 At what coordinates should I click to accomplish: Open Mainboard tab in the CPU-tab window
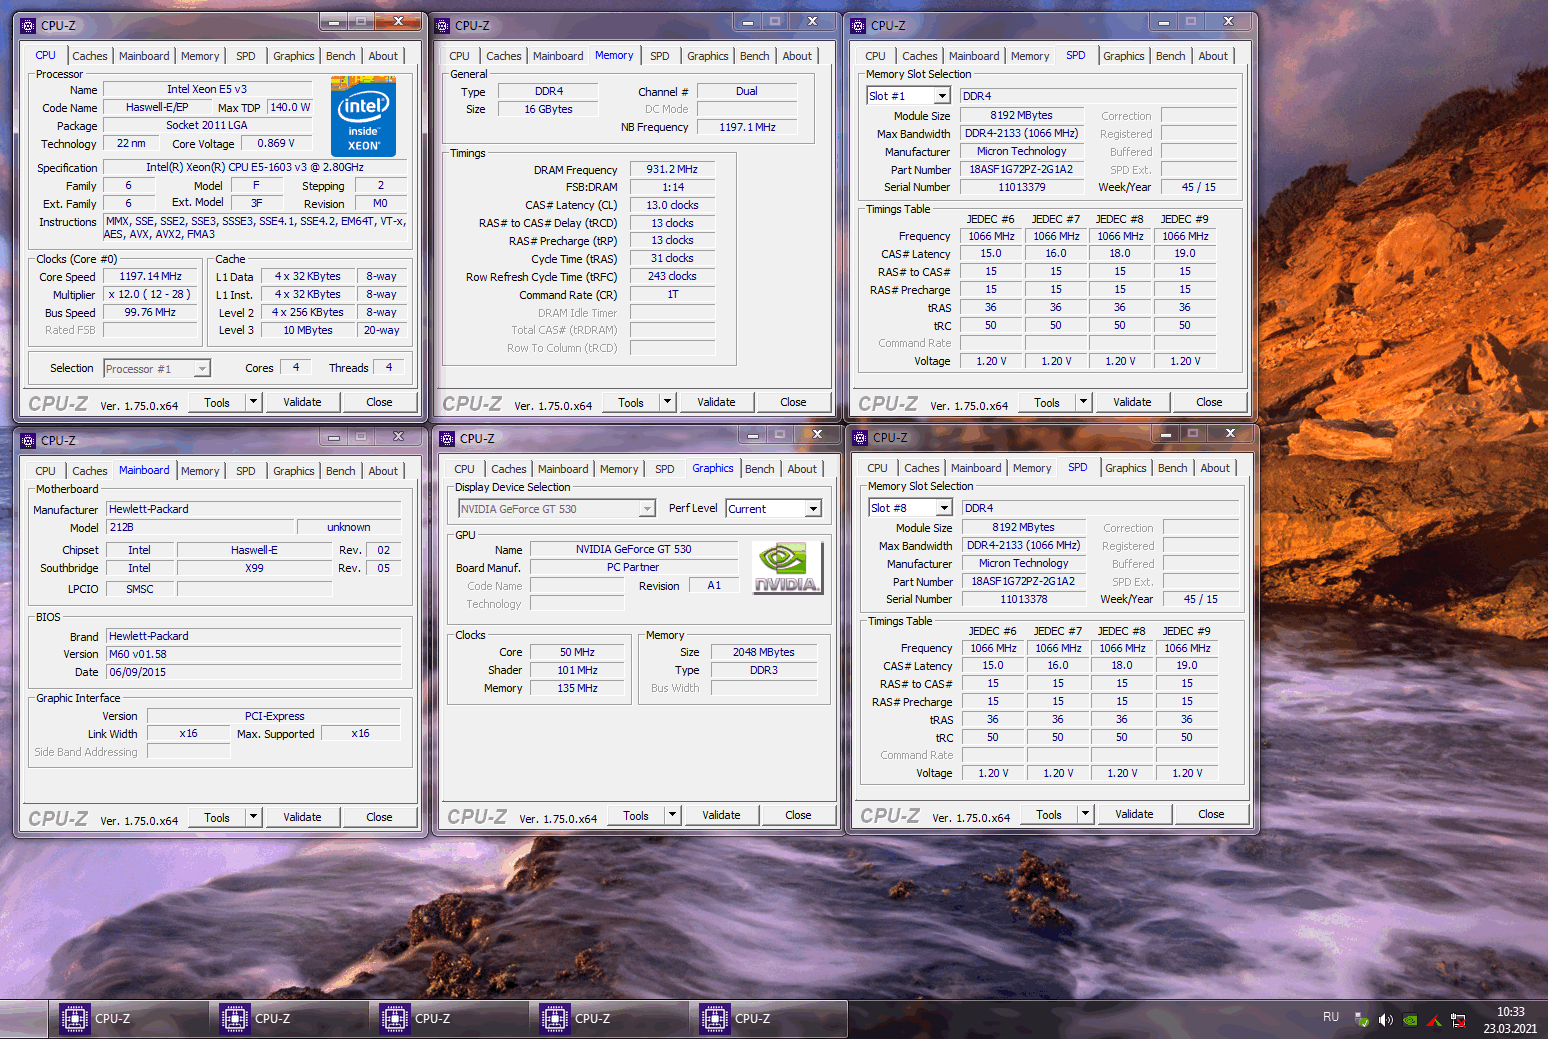[144, 56]
